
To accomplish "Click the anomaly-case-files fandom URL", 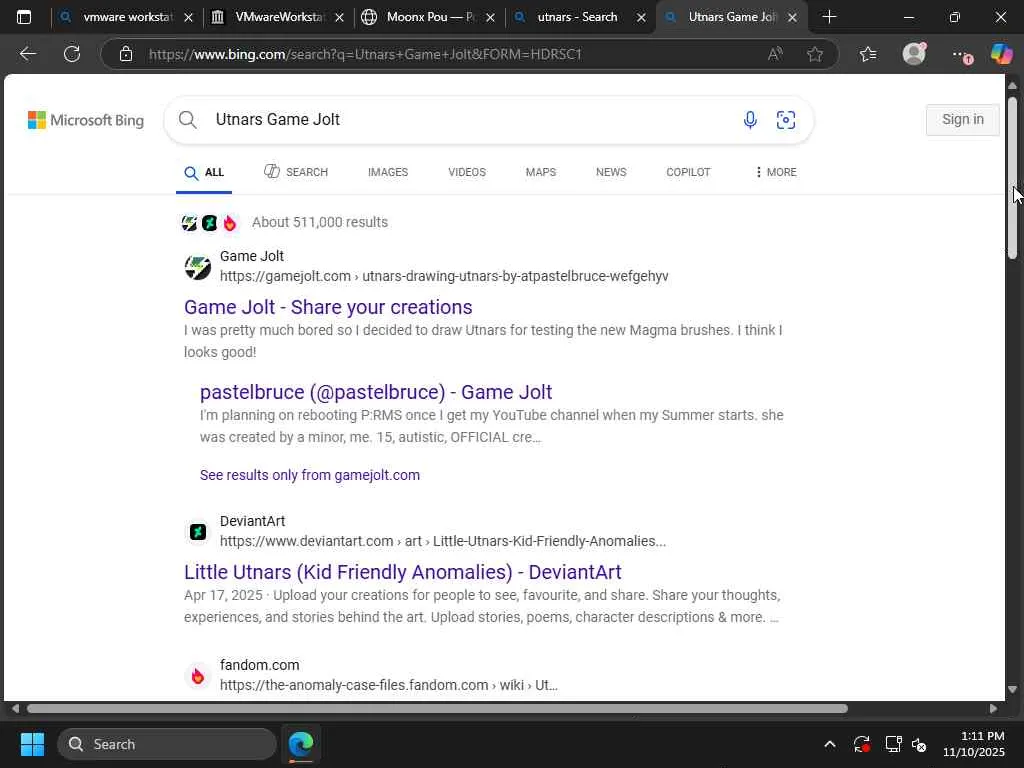I will pyautogui.click(x=389, y=685).
